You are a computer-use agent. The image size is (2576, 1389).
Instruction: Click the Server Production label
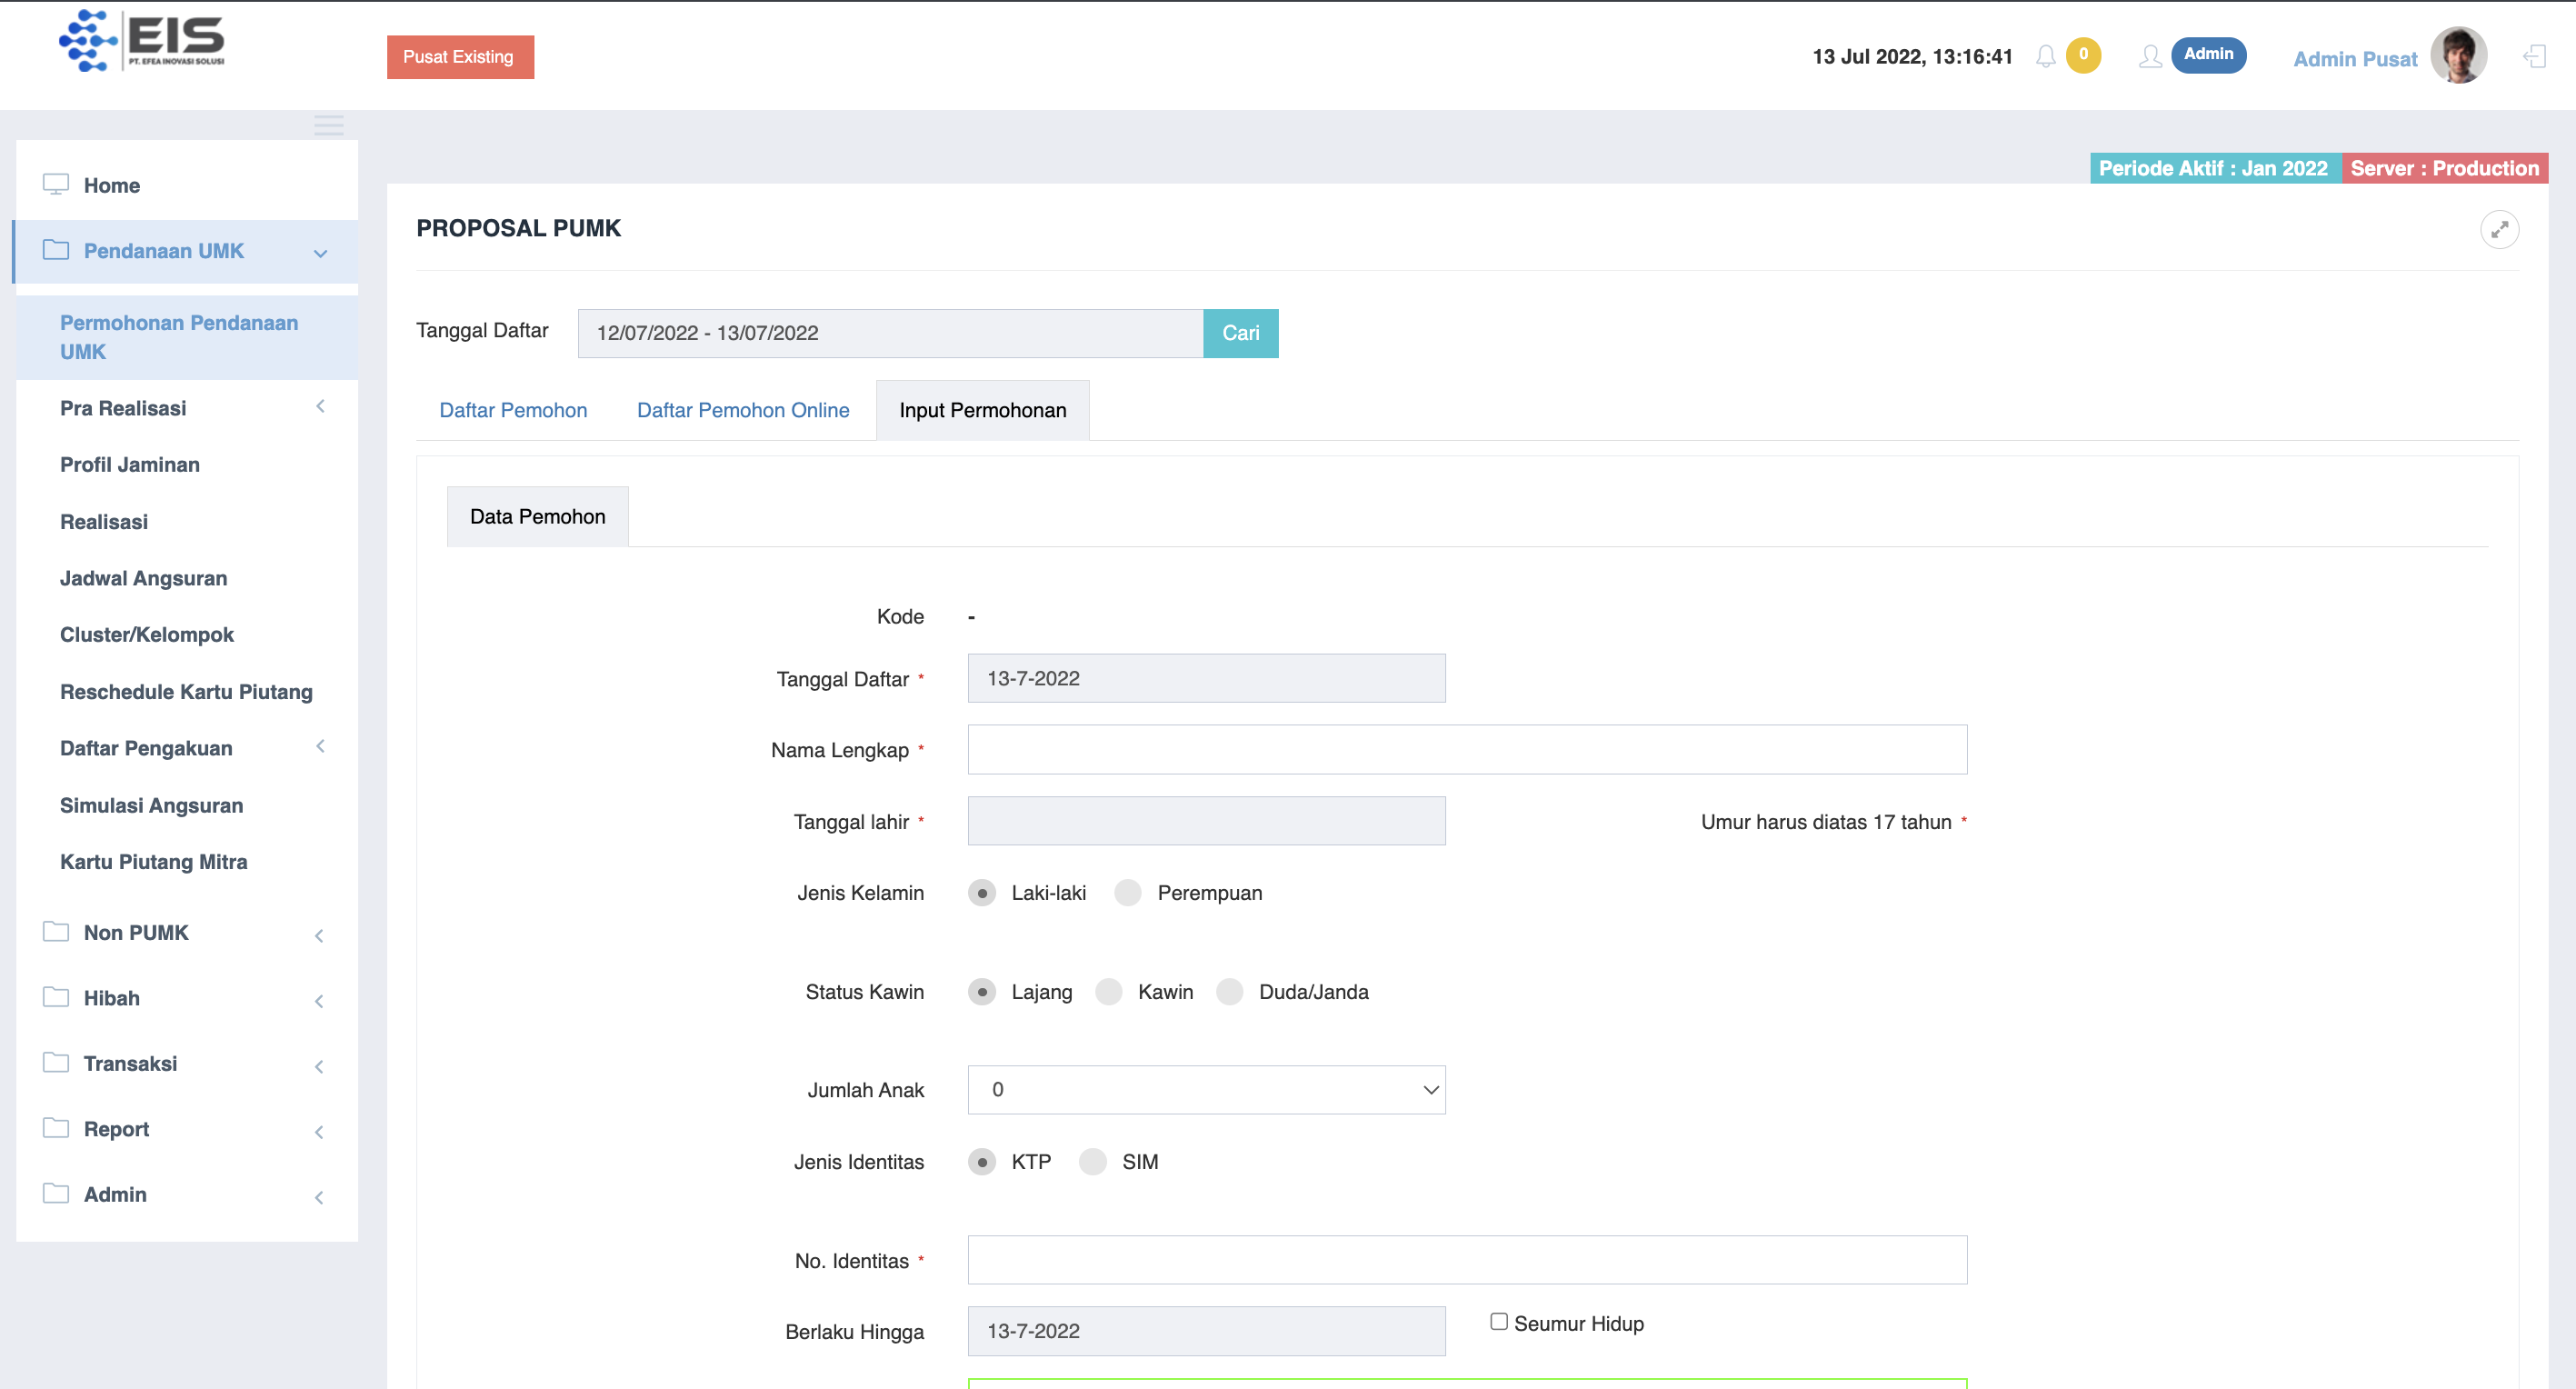point(2444,168)
